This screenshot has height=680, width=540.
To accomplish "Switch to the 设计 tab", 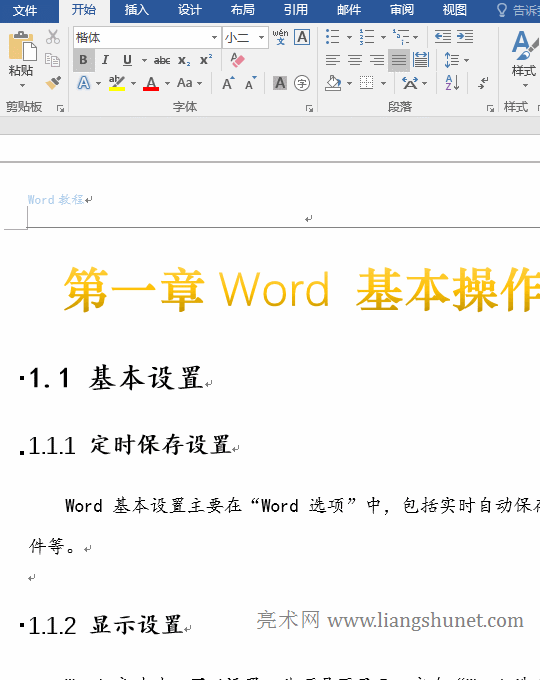I will [190, 10].
